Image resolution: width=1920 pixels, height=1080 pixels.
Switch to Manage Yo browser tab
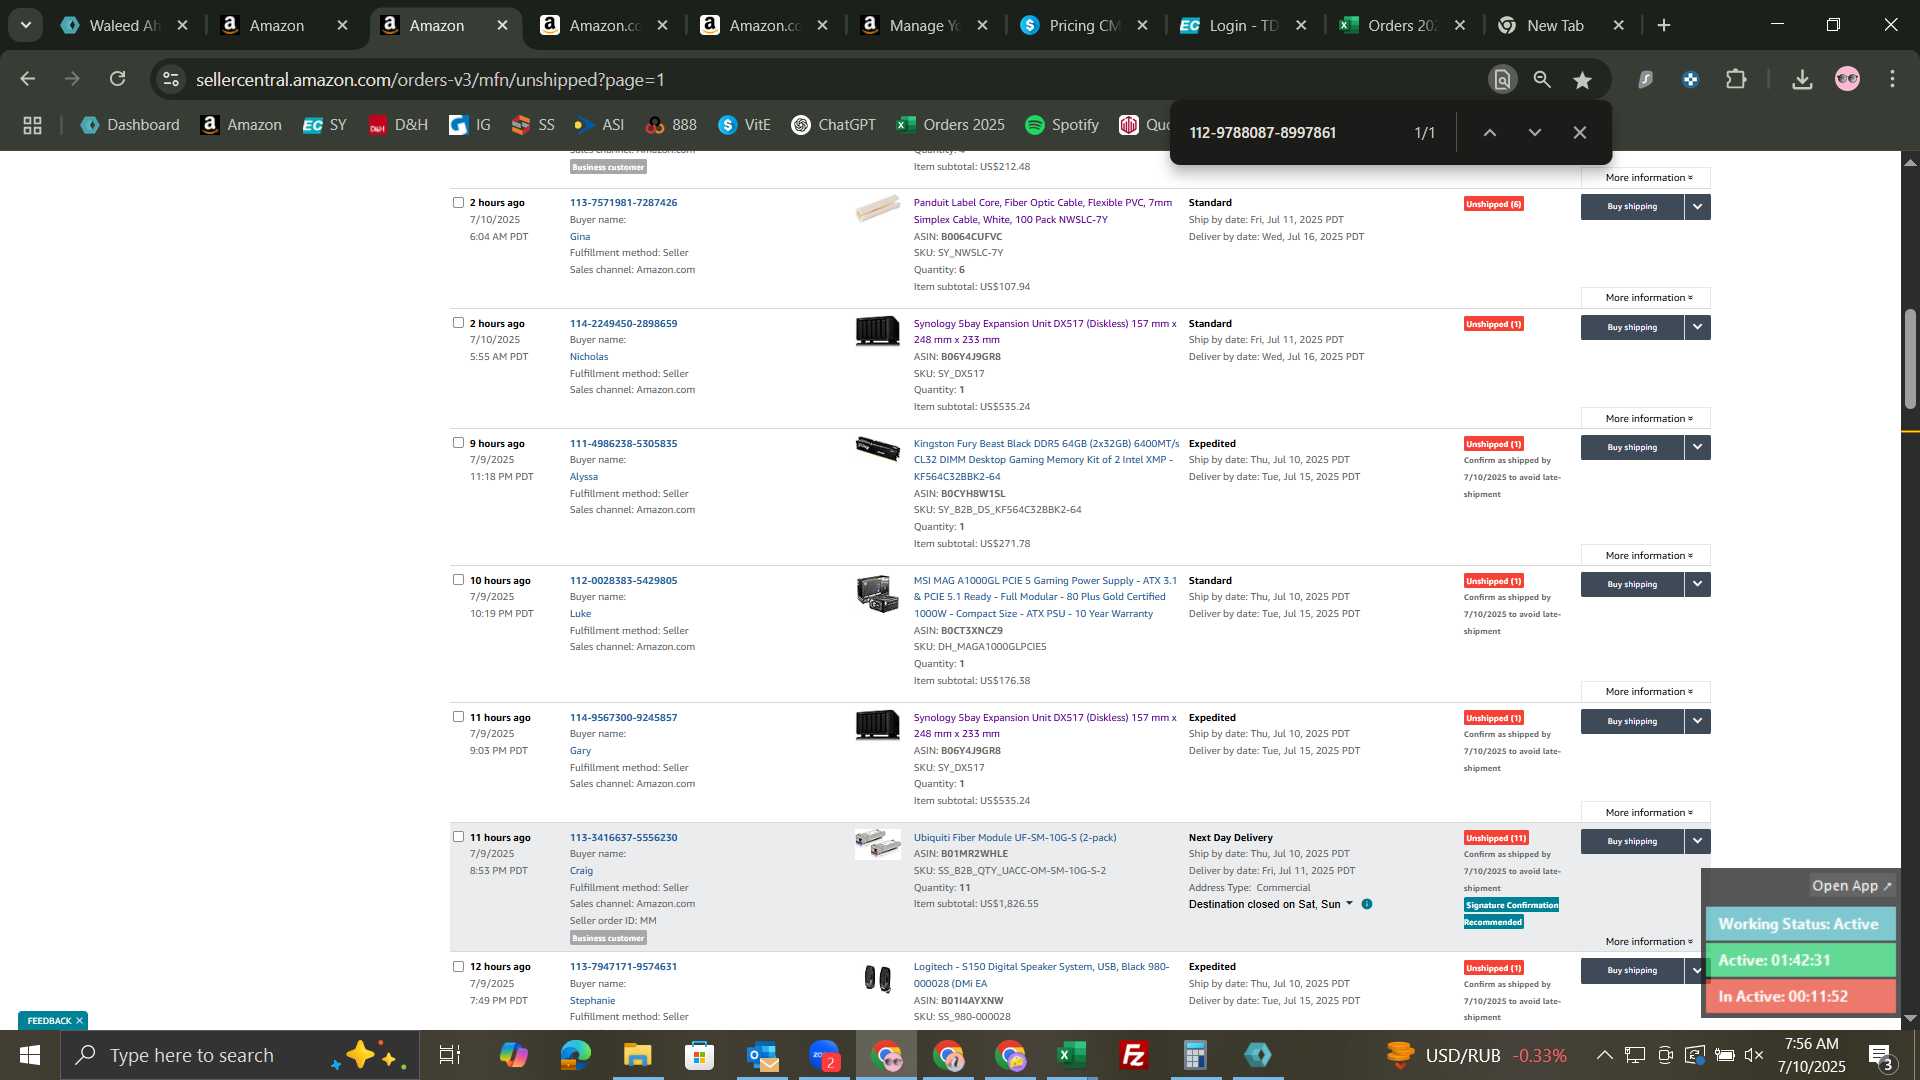[x=925, y=26]
